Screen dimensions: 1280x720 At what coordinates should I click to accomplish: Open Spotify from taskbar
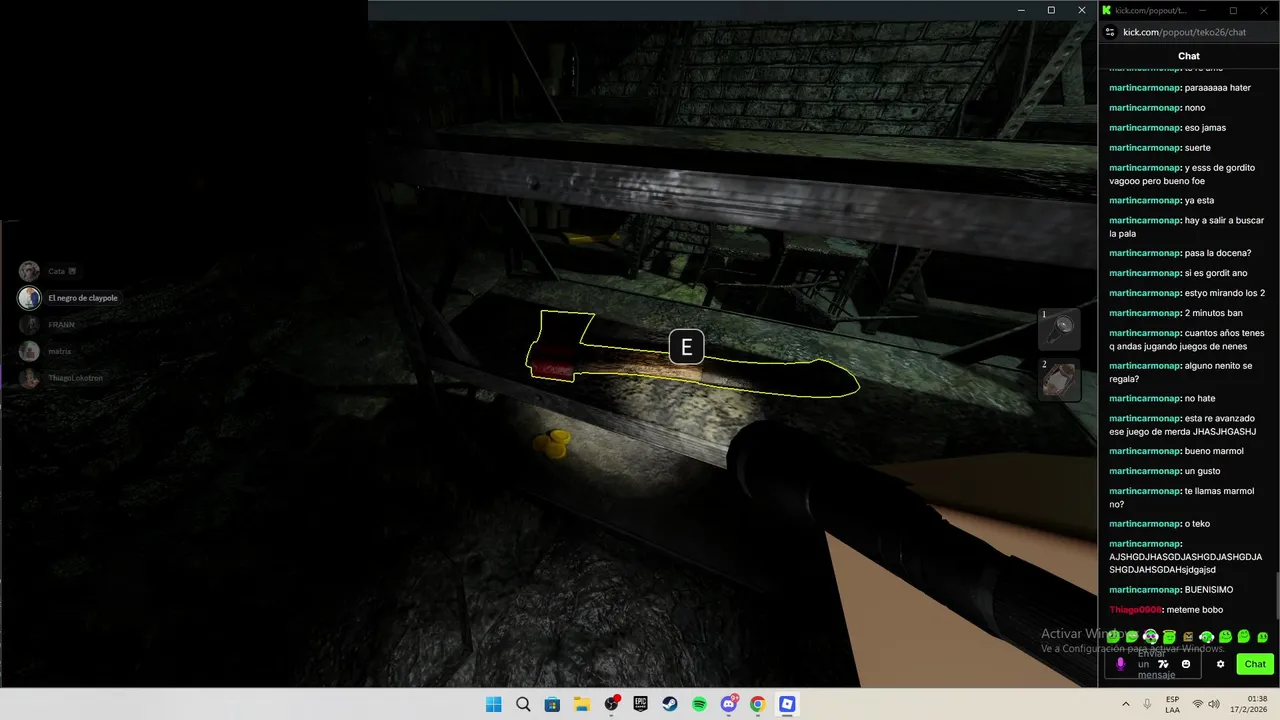pos(699,704)
